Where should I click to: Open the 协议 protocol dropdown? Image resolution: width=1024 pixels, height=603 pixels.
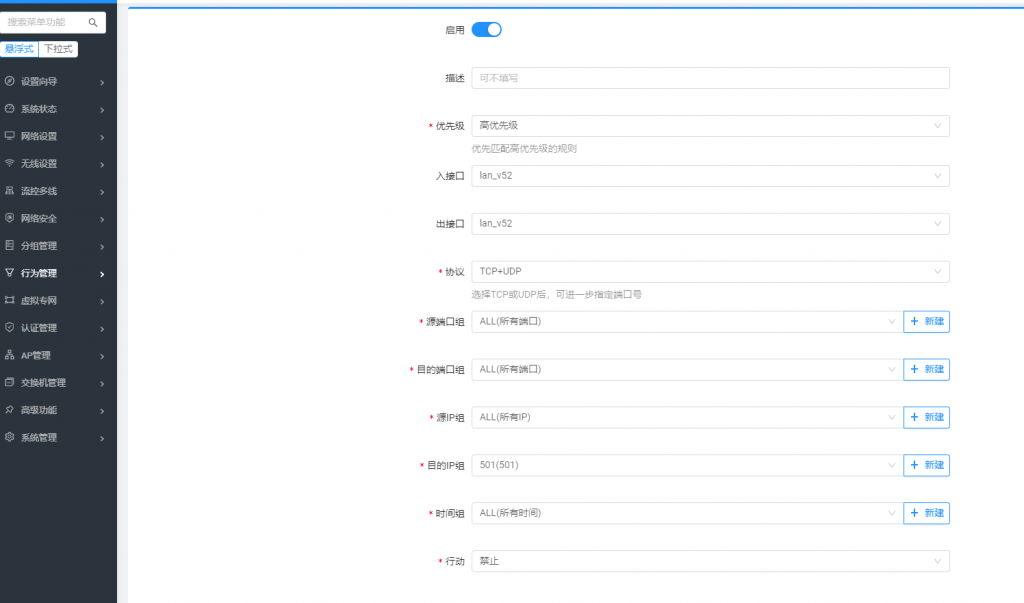[x=711, y=272]
